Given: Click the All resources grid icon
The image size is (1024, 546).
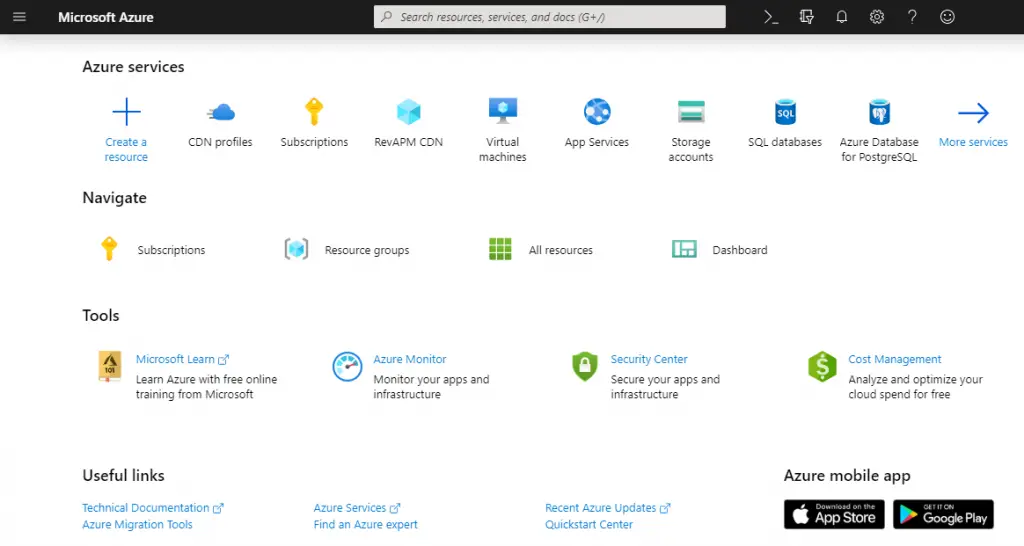Looking at the screenshot, I should pyautogui.click(x=500, y=249).
